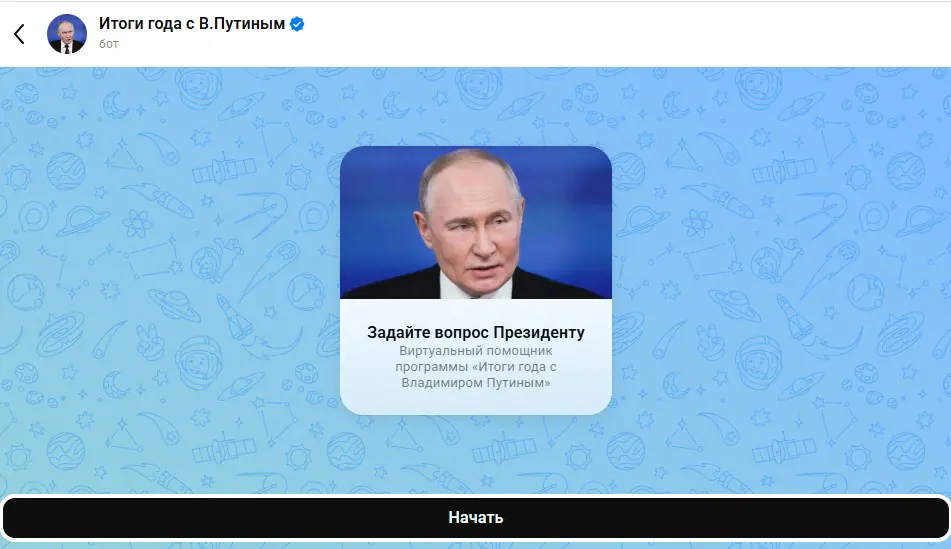Image resolution: width=951 pixels, height=549 pixels.
Task: Start the bot with the «Начать» button
Action: (476, 517)
